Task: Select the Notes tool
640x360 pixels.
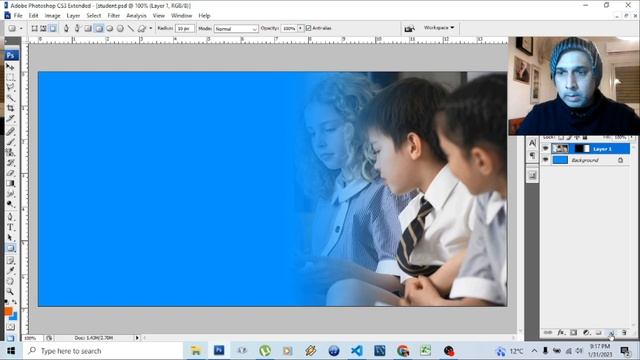Action: [x=10, y=260]
